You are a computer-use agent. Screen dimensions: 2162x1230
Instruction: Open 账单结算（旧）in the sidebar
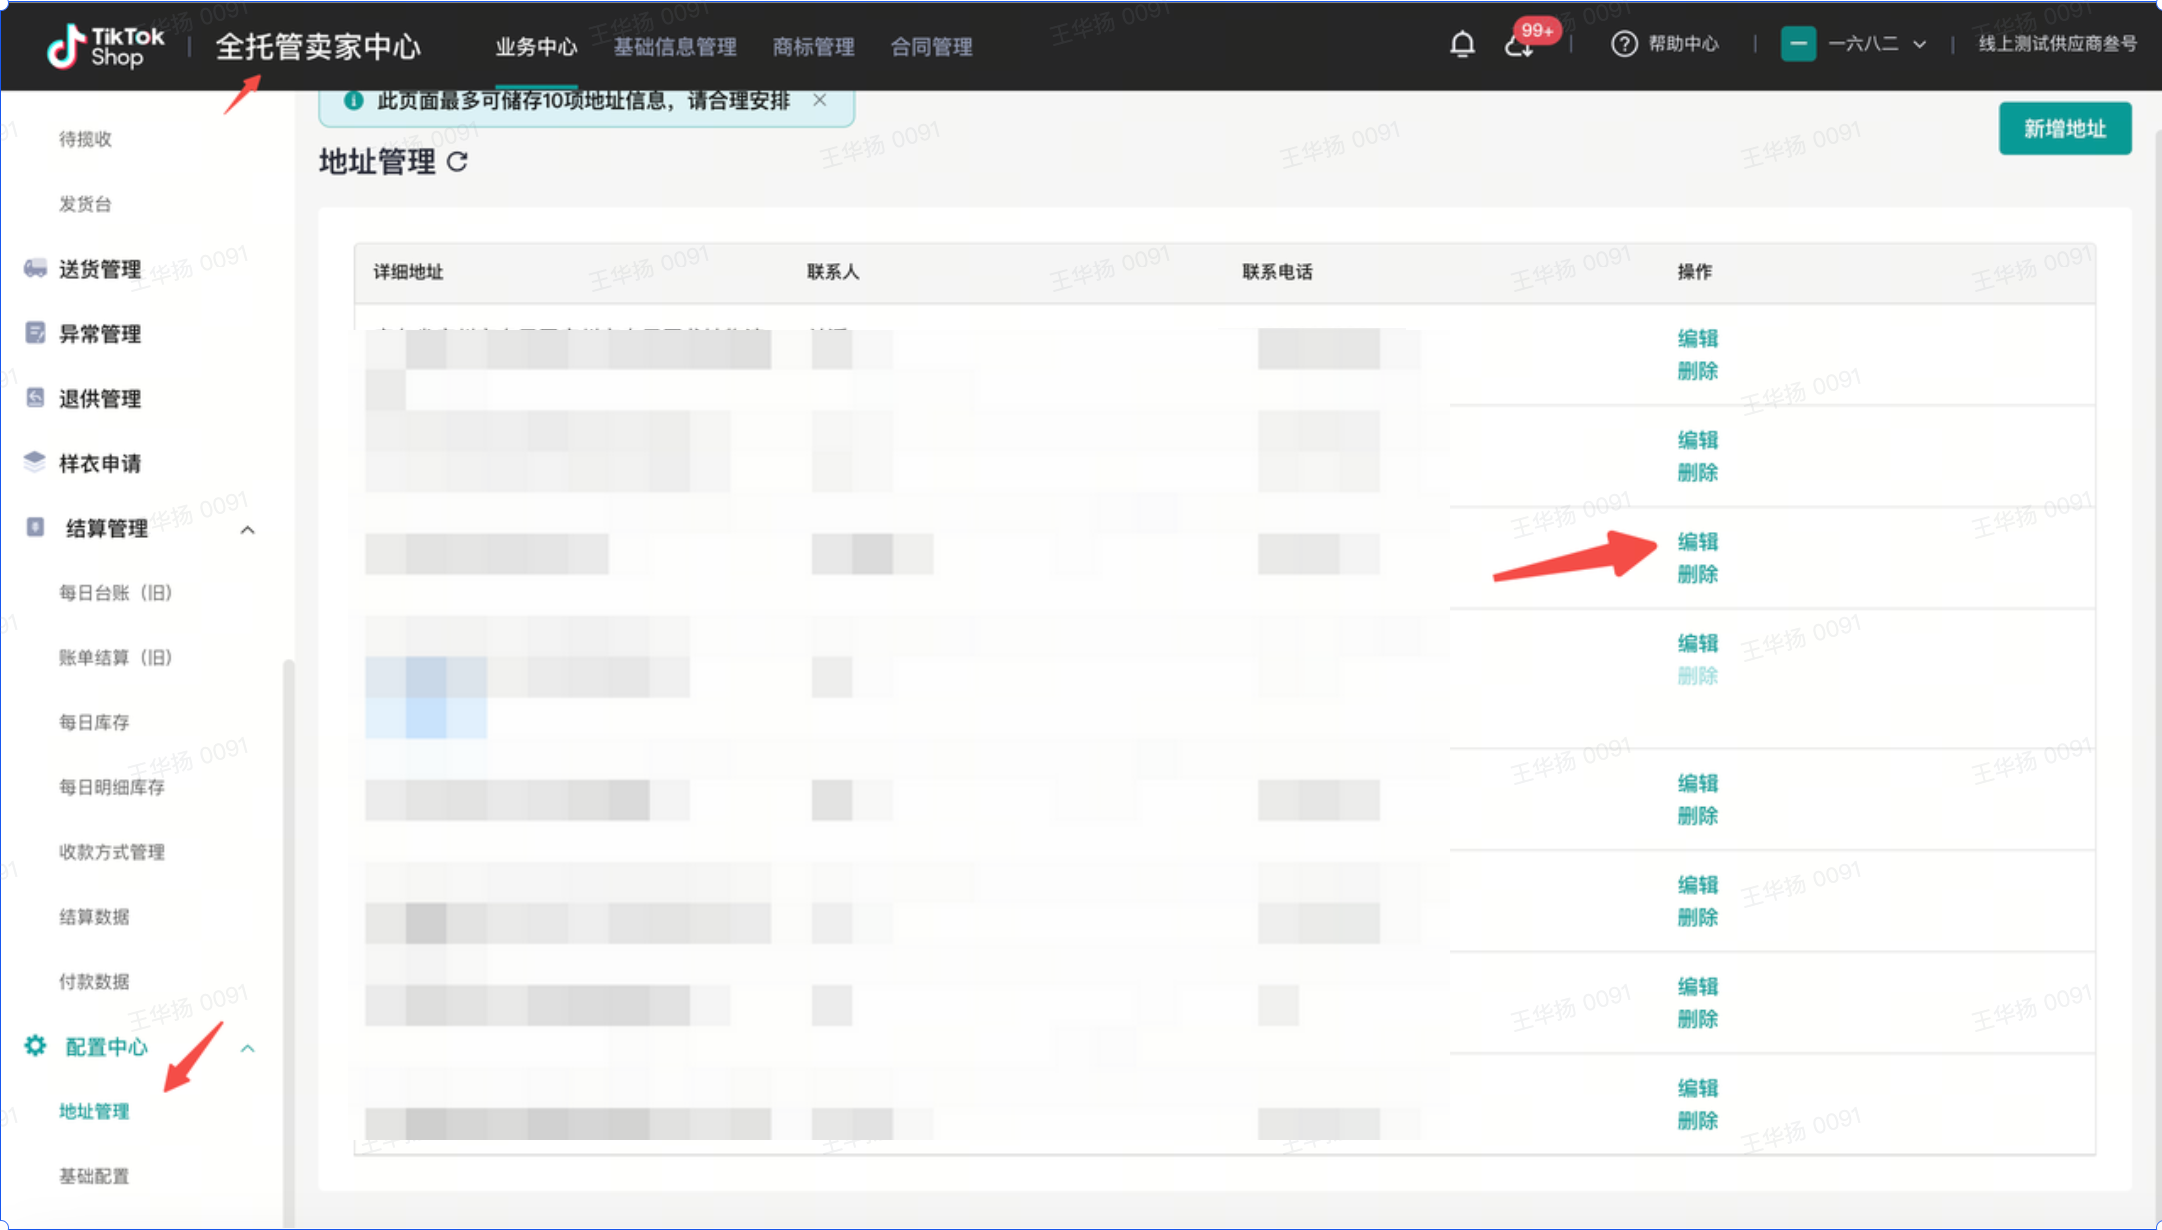[115, 658]
